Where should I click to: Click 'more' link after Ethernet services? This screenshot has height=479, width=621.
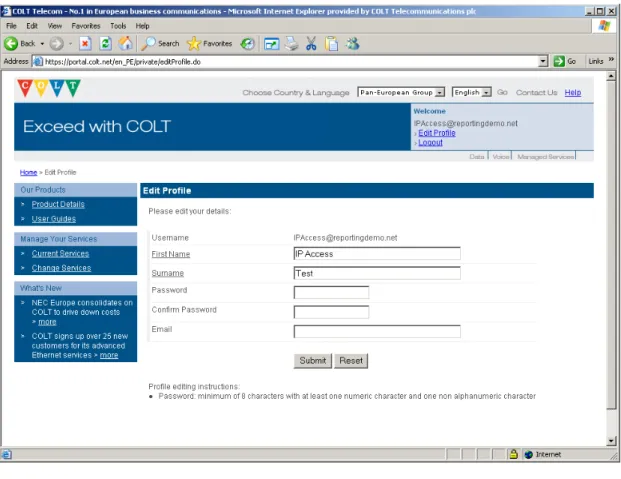point(109,355)
